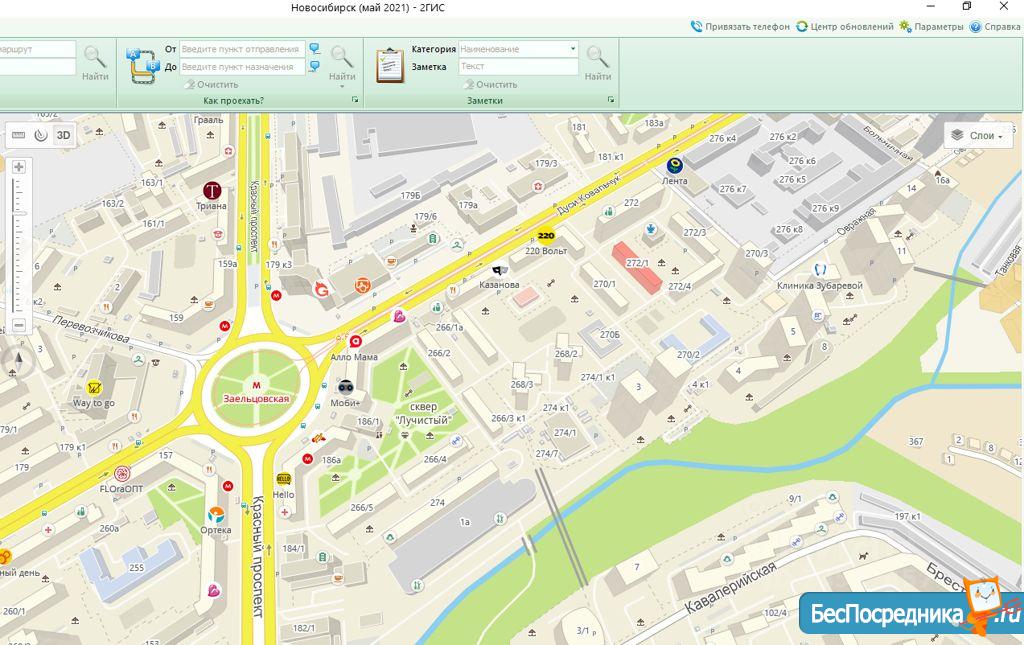Click the notes clipboard icon
The image size is (1024, 645).
point(389,65)
